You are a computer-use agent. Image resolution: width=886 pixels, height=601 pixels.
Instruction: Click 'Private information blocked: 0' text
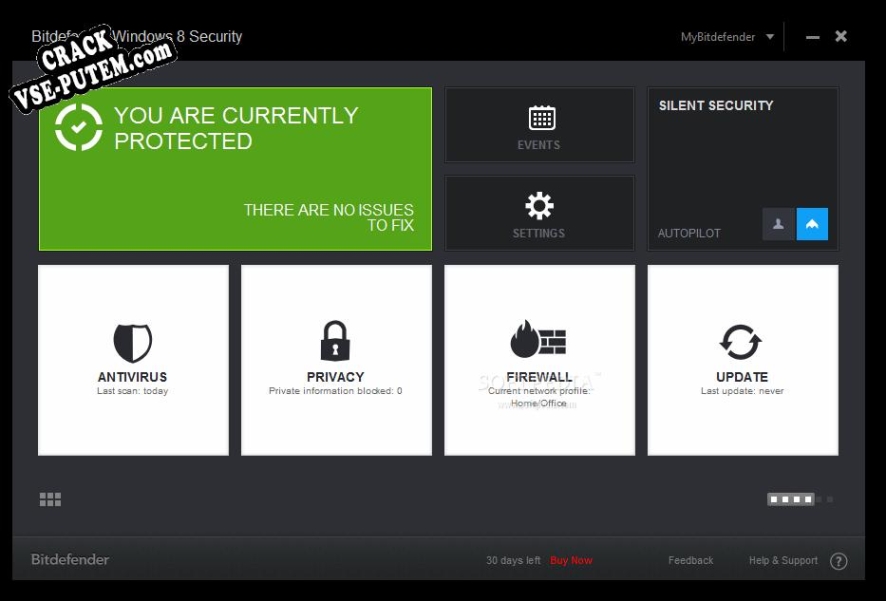[x=336, y=391]
